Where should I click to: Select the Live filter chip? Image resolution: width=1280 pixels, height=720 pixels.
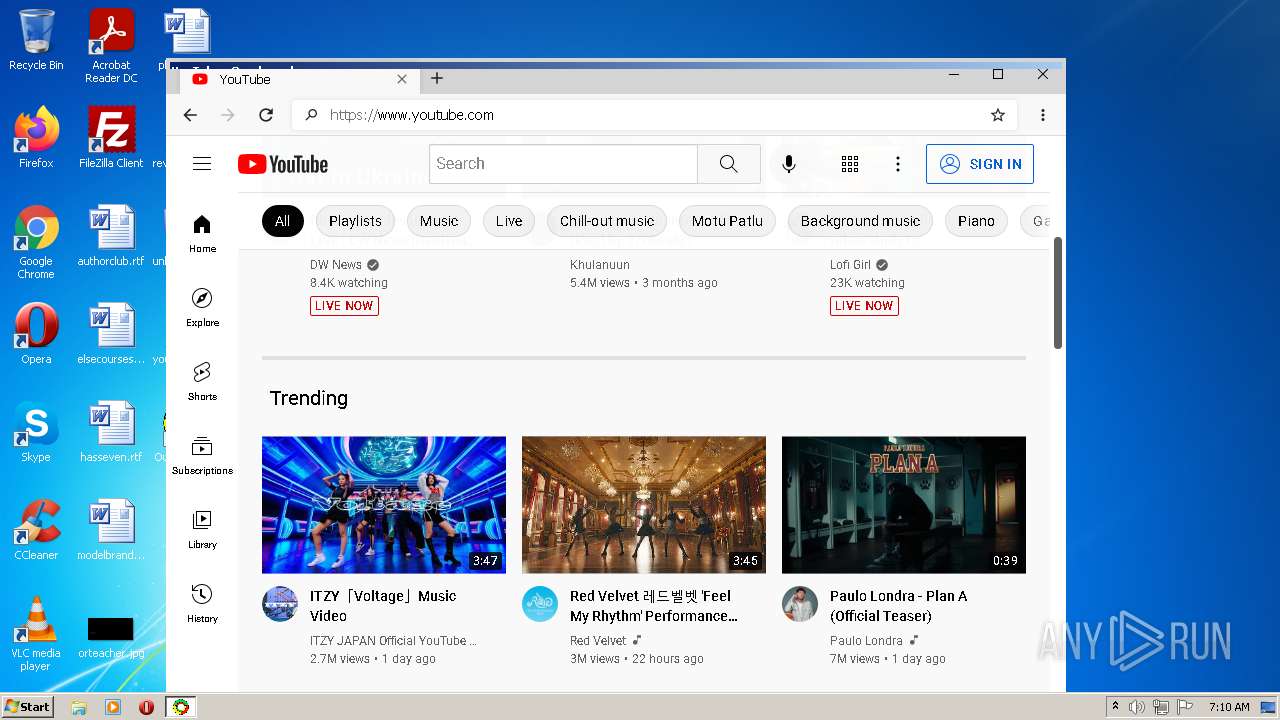(x=509, y=221)
